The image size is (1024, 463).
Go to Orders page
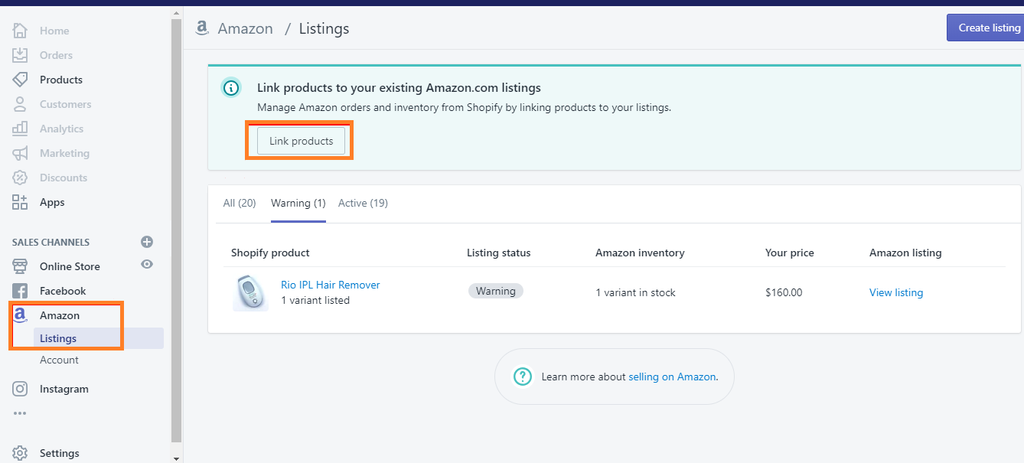(56, 56)
